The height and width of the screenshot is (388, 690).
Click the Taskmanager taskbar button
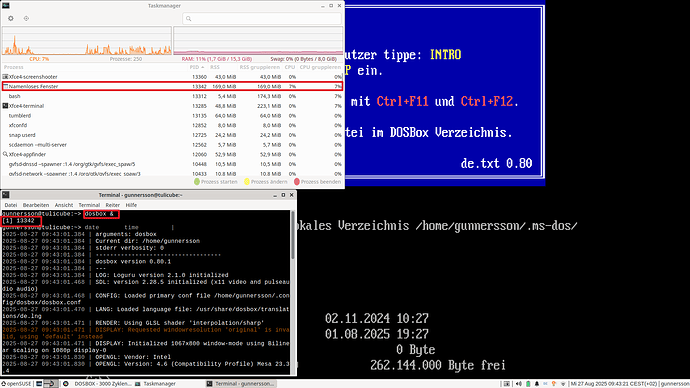point(156,384)
